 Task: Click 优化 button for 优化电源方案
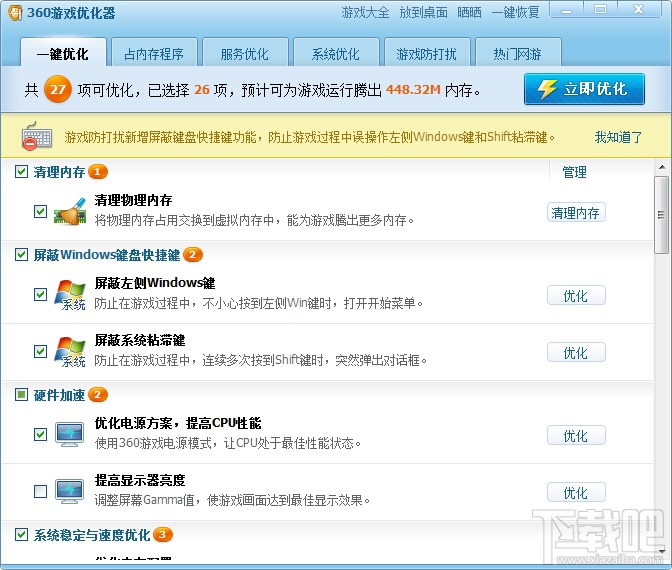pyautogui.click(x=576, y=435)
